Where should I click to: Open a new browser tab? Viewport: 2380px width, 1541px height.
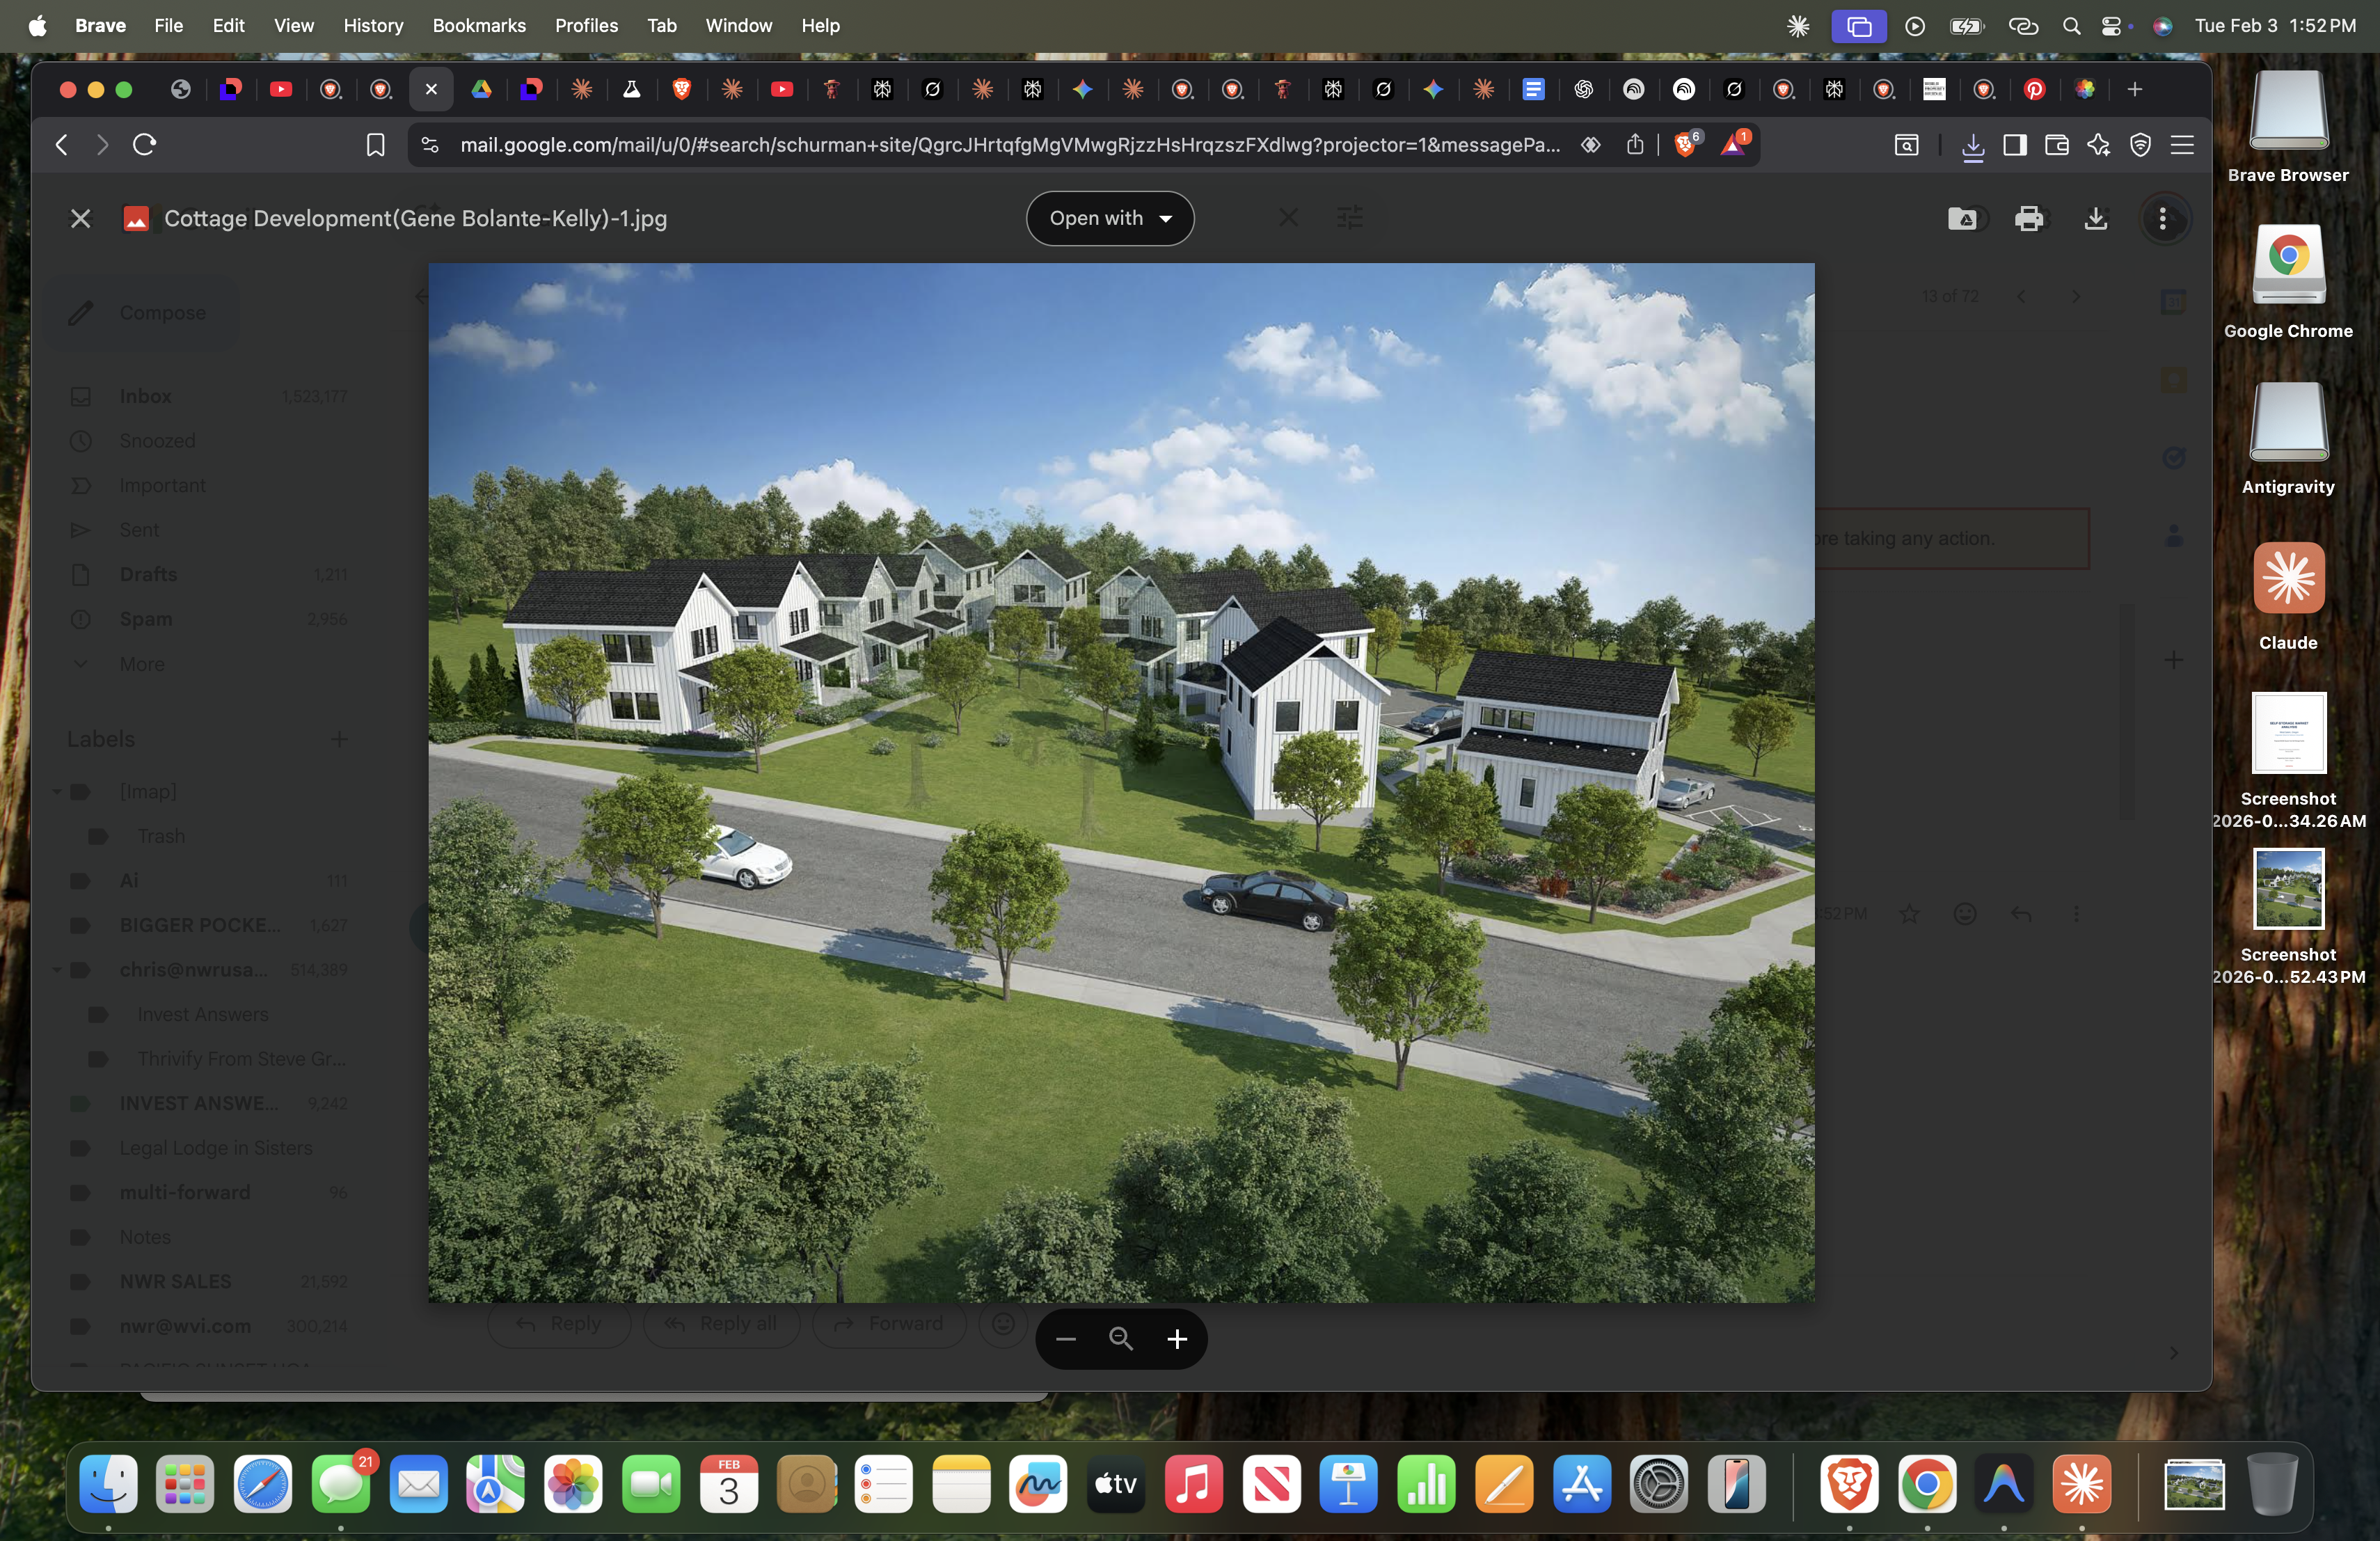(2134, 90)
